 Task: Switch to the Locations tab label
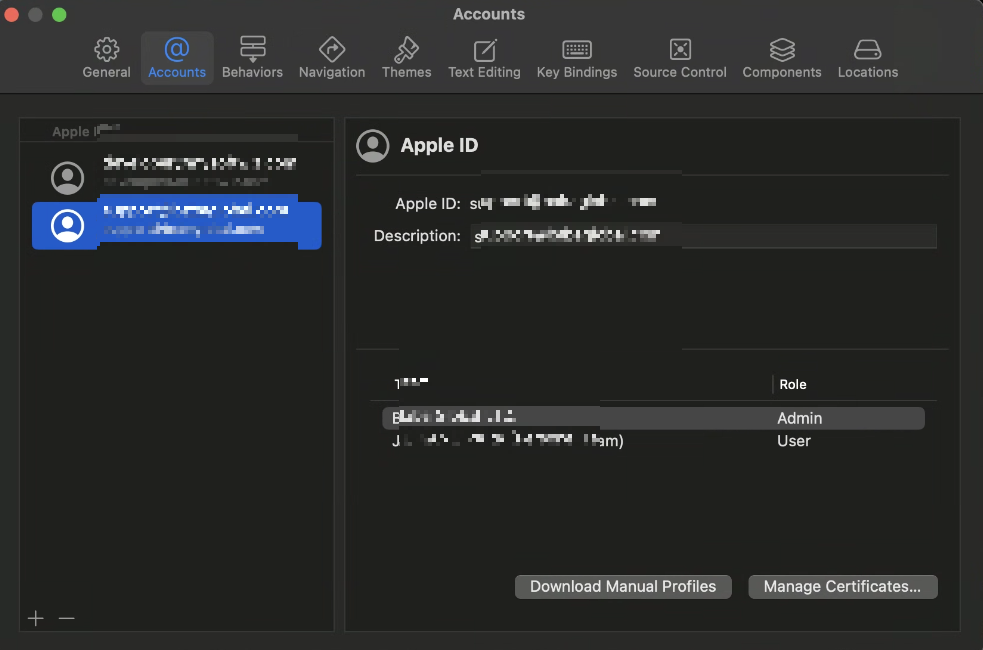click(868, 72)
